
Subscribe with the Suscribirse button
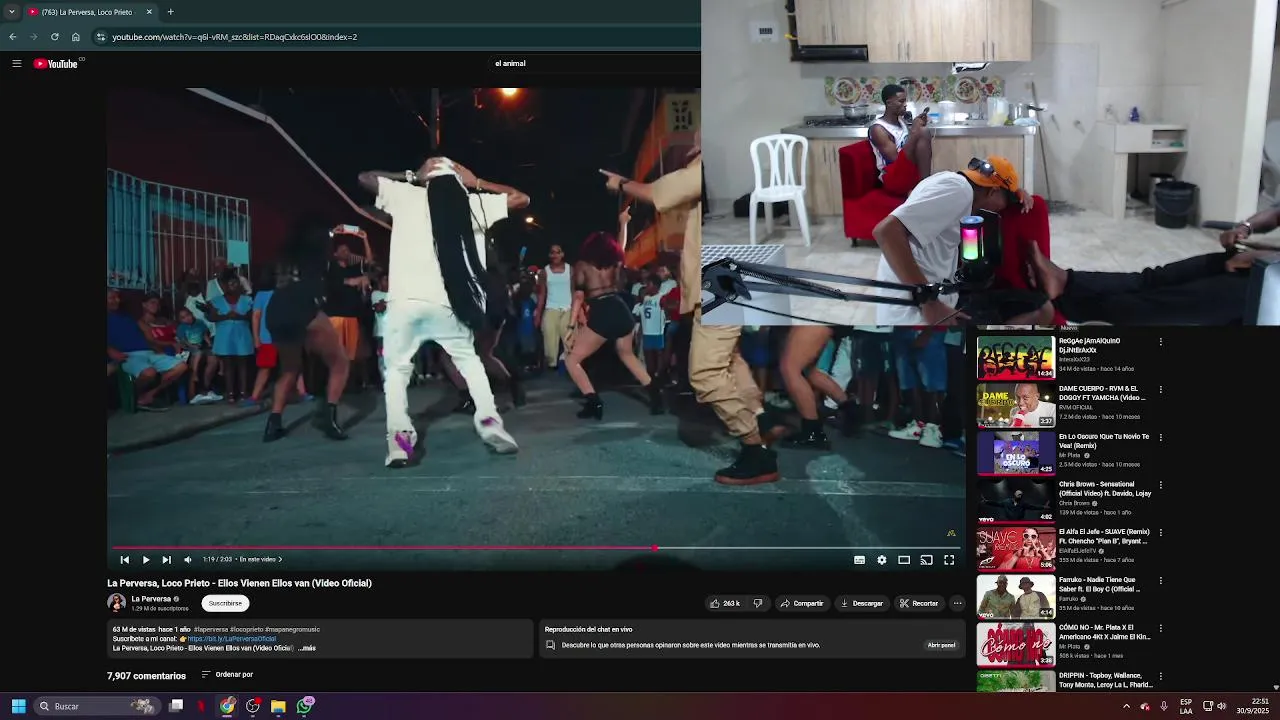[225, 603]
